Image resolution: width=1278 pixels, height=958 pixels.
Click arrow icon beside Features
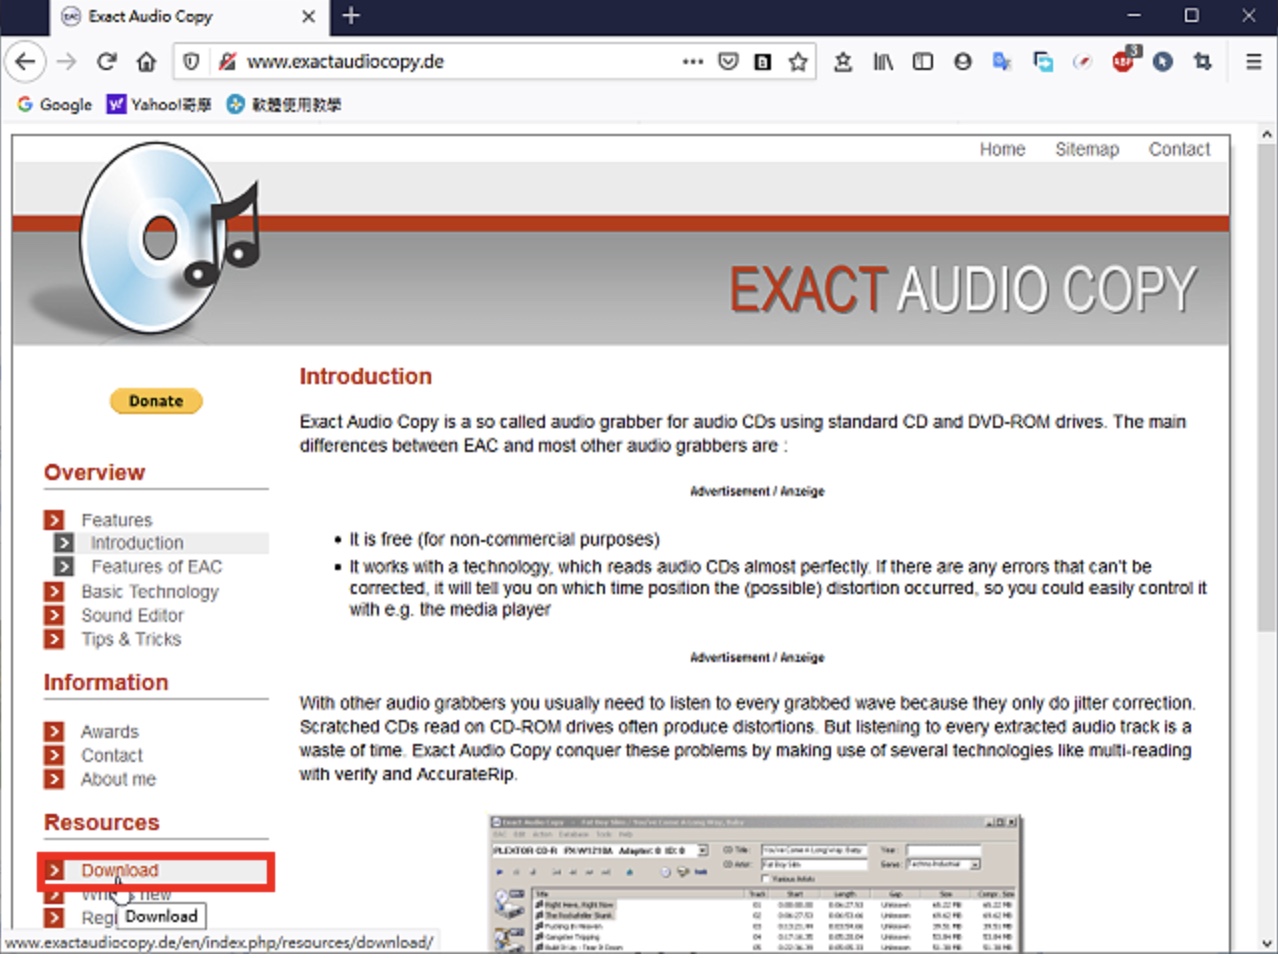coord(54,520)
